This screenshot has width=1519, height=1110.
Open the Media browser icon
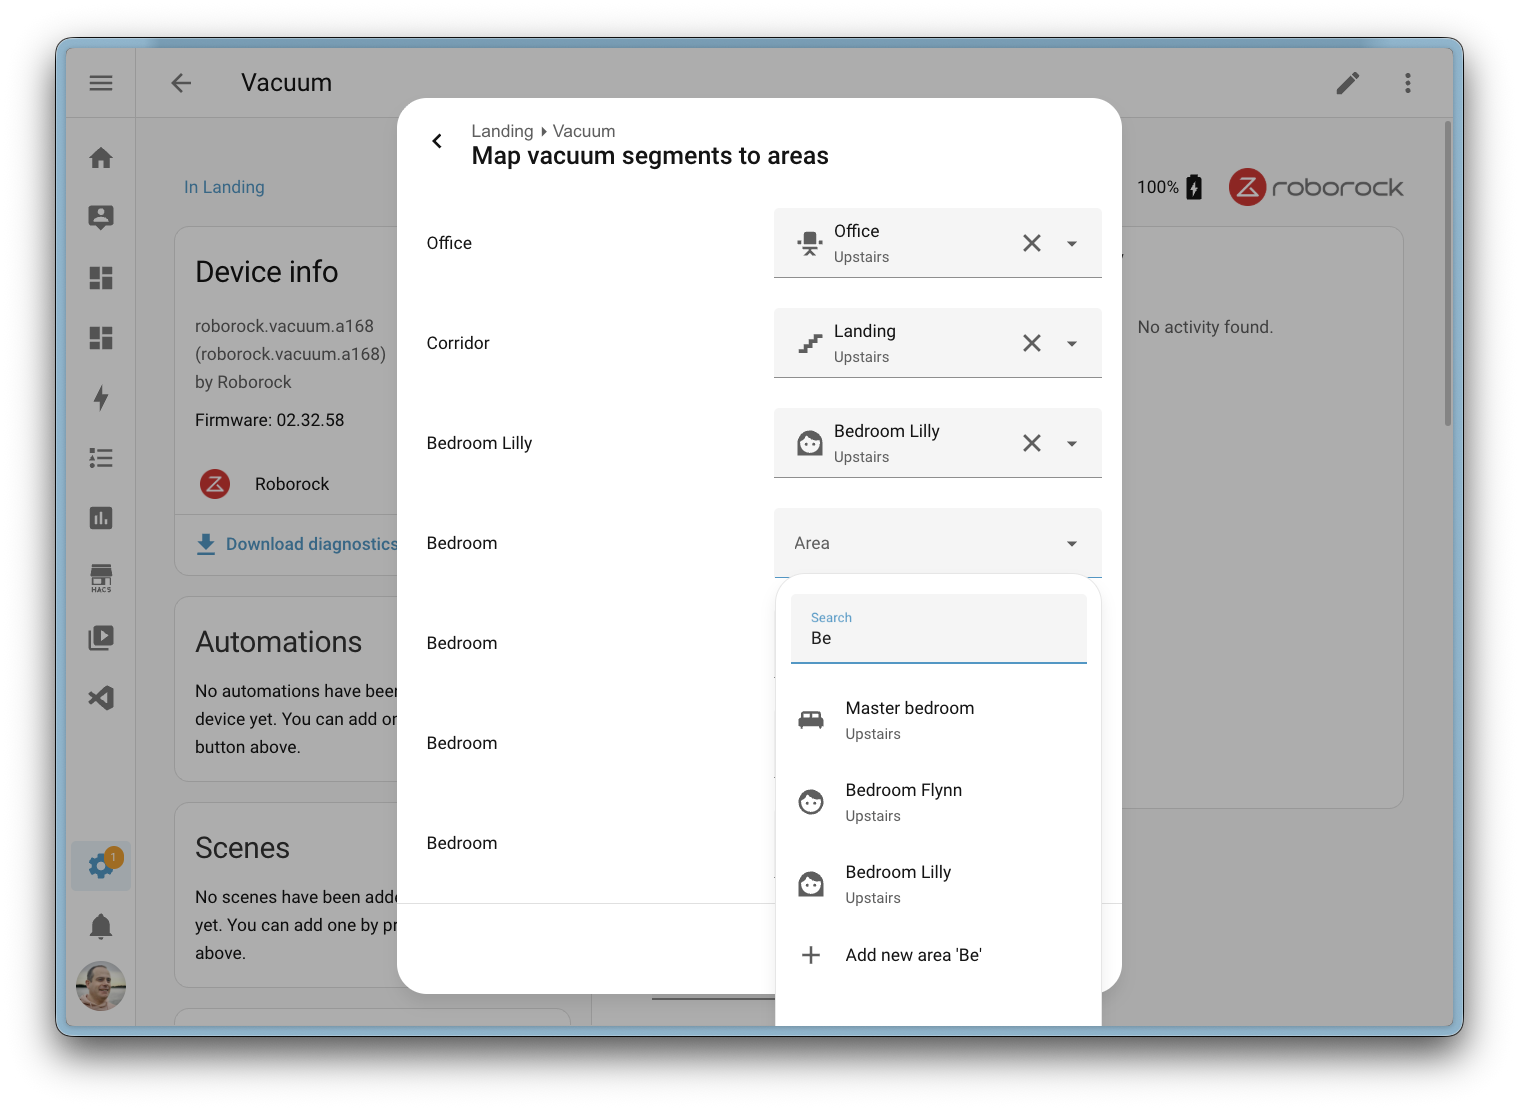point(100,637)
